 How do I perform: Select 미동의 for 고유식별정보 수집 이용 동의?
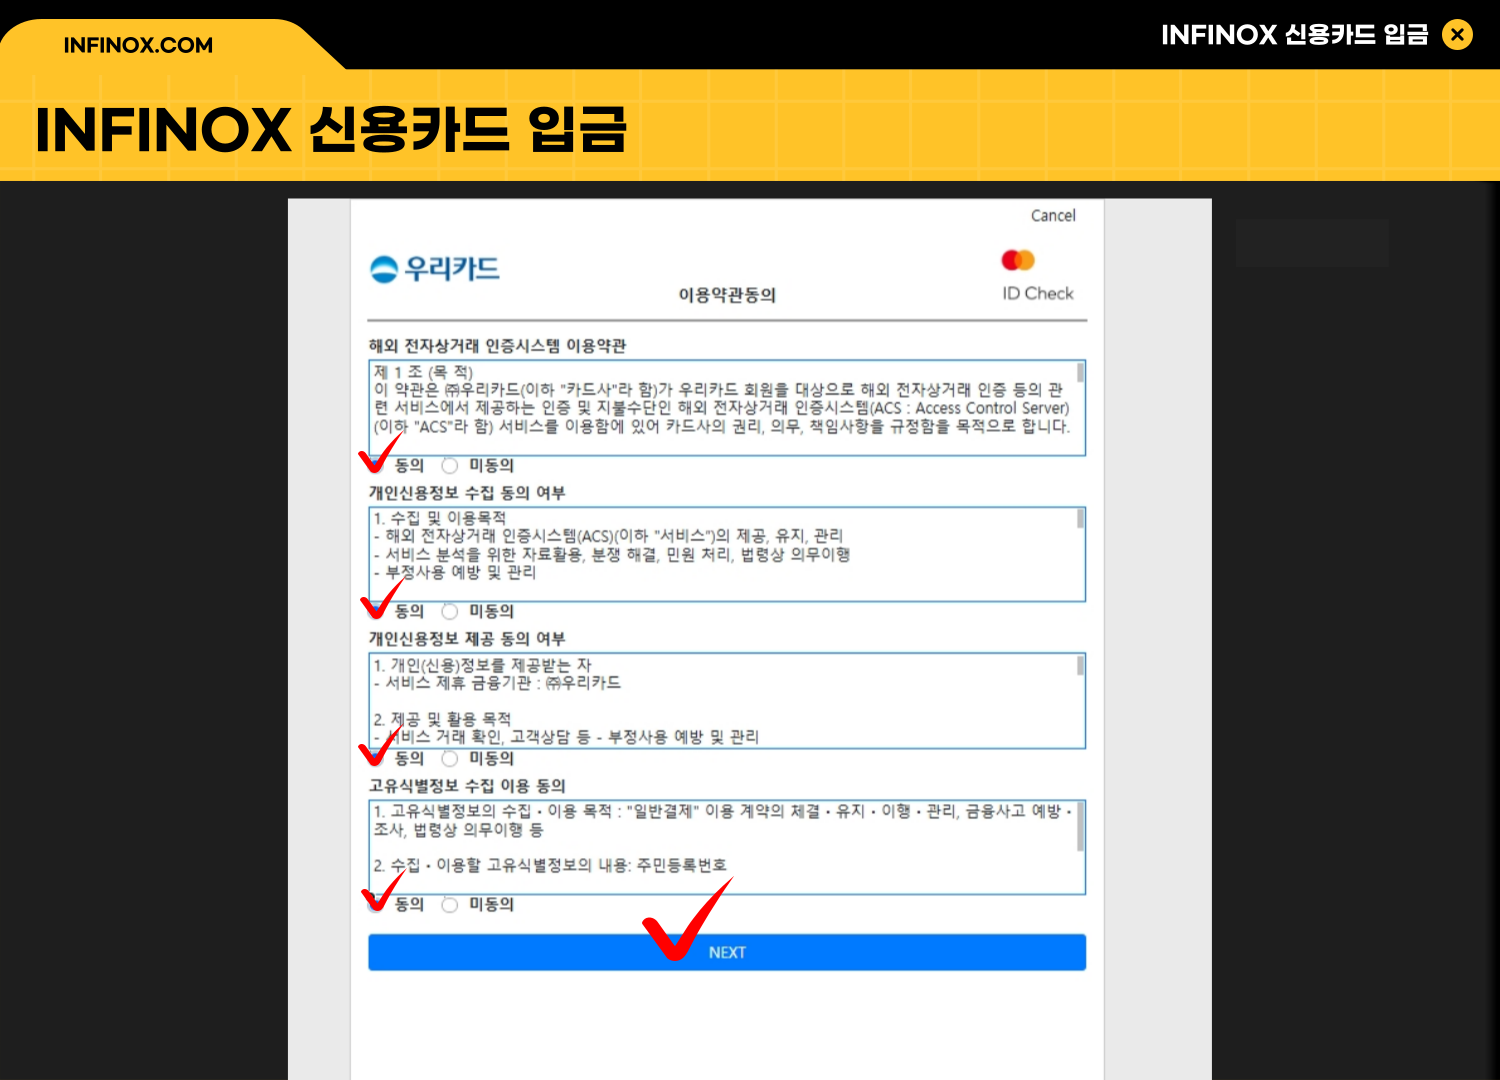pyautogui.click(x=450, y=904)
